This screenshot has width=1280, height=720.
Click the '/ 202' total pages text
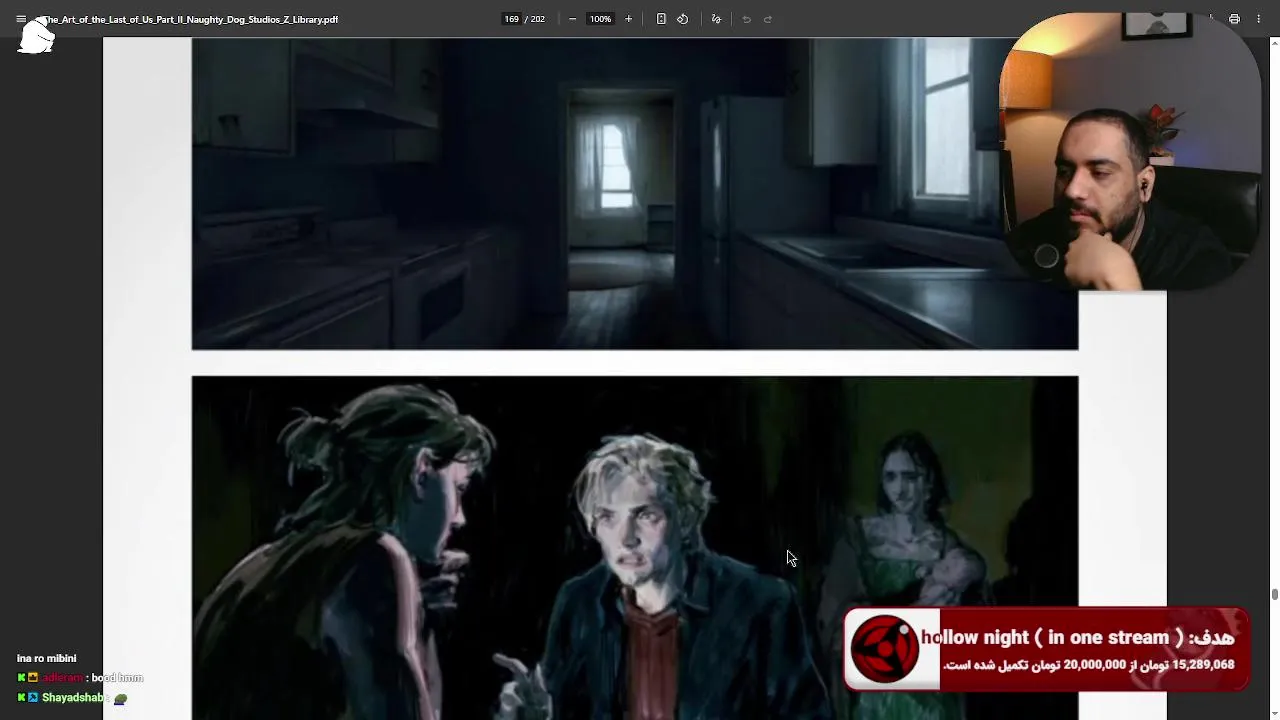point(535,19)
